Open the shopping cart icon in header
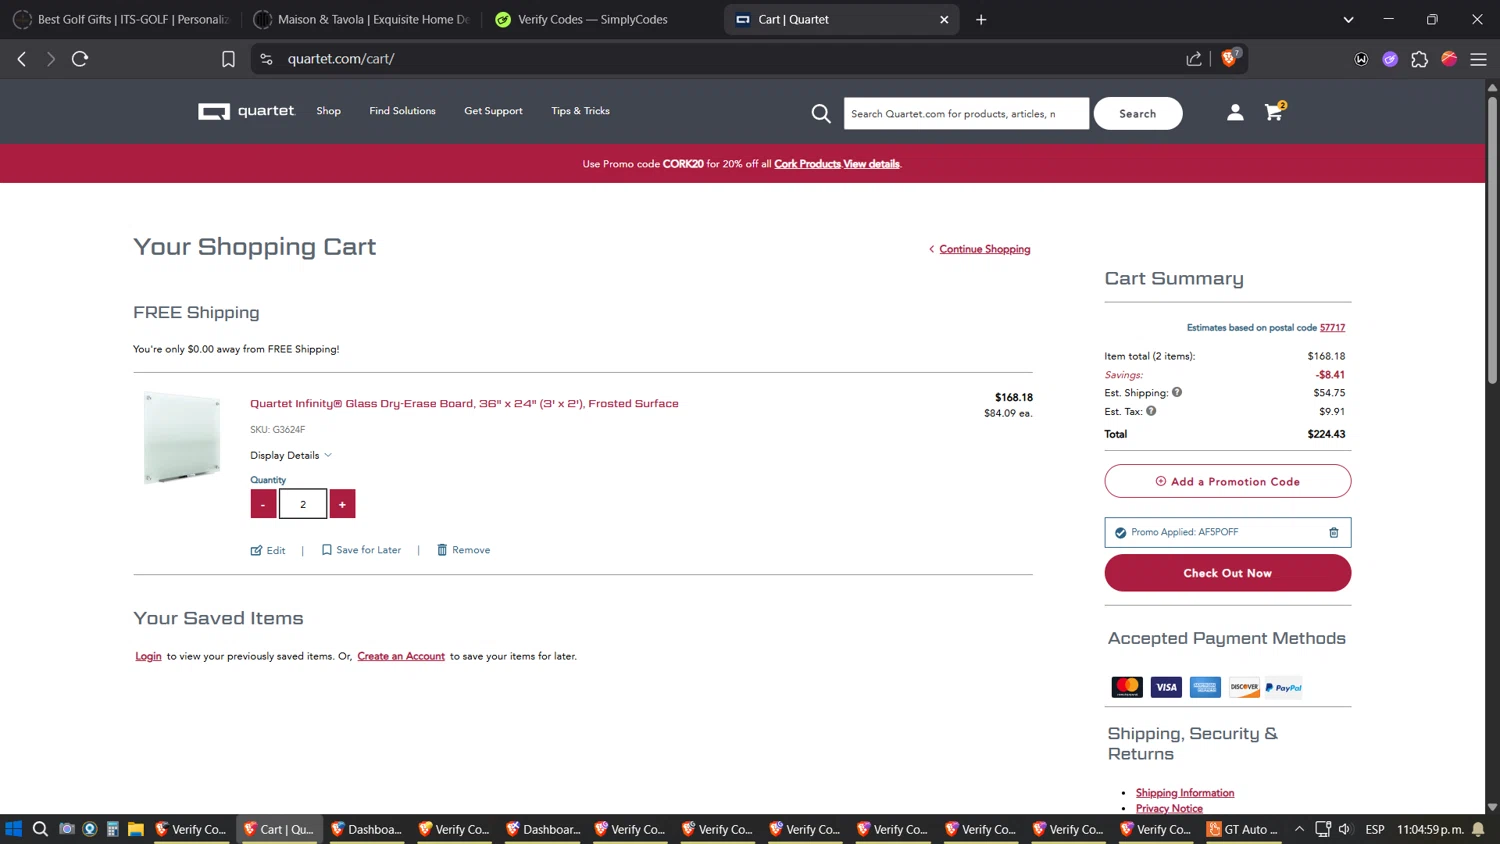 (x=1274, y=112)
